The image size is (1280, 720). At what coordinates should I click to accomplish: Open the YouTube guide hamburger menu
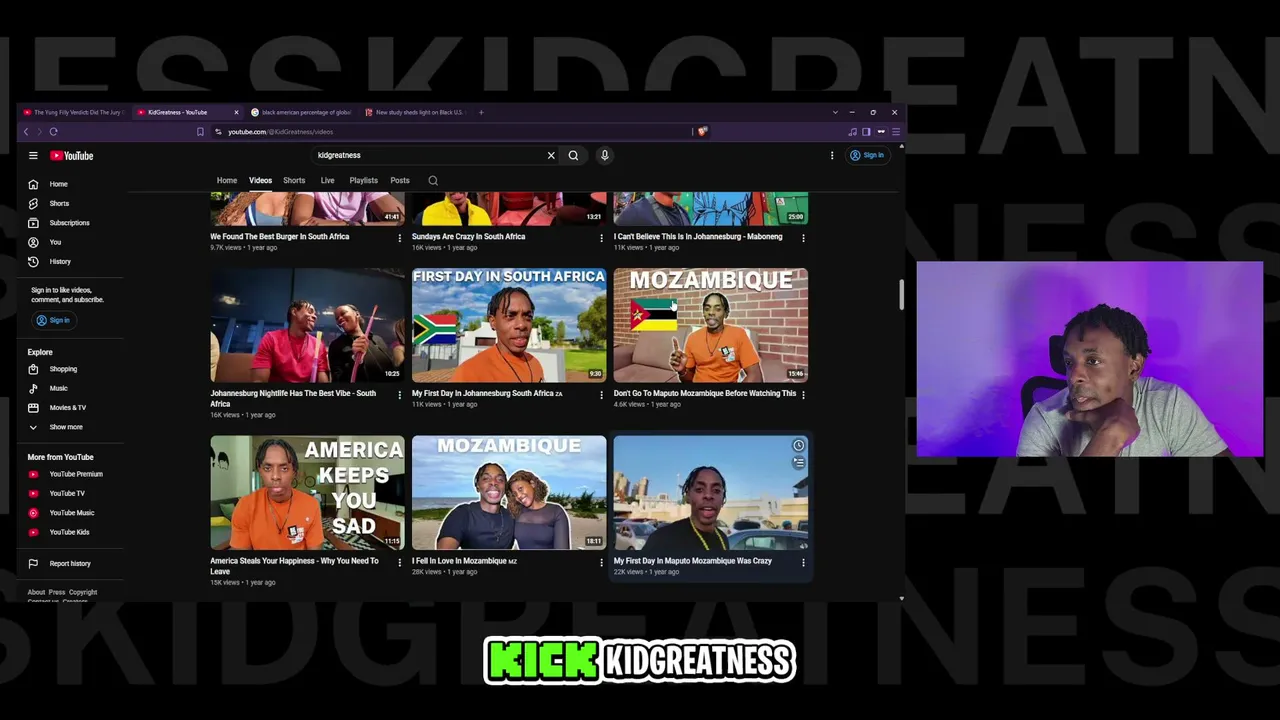point(33,155)
